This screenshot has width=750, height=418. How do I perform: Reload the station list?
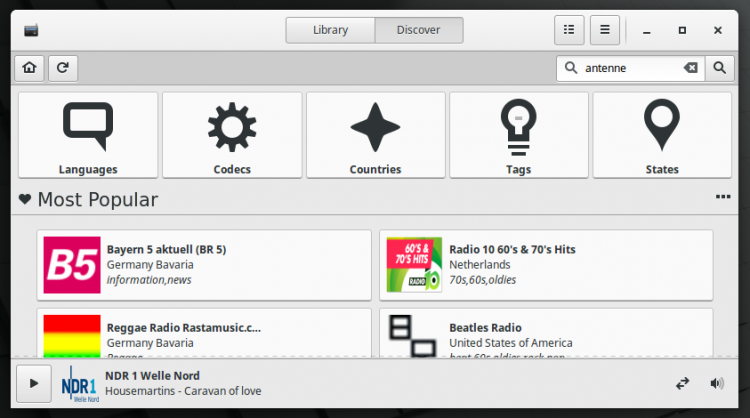coord(63,68)
